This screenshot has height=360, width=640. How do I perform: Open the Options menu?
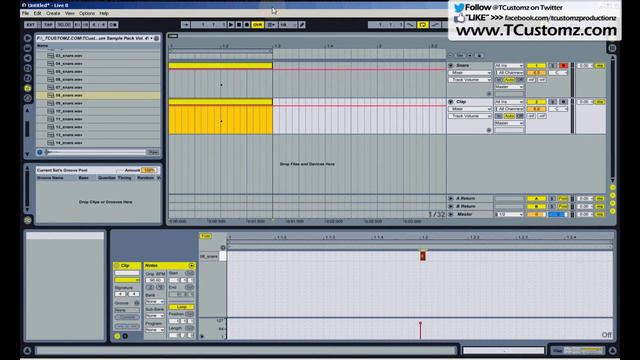click(x=87, y=13)
